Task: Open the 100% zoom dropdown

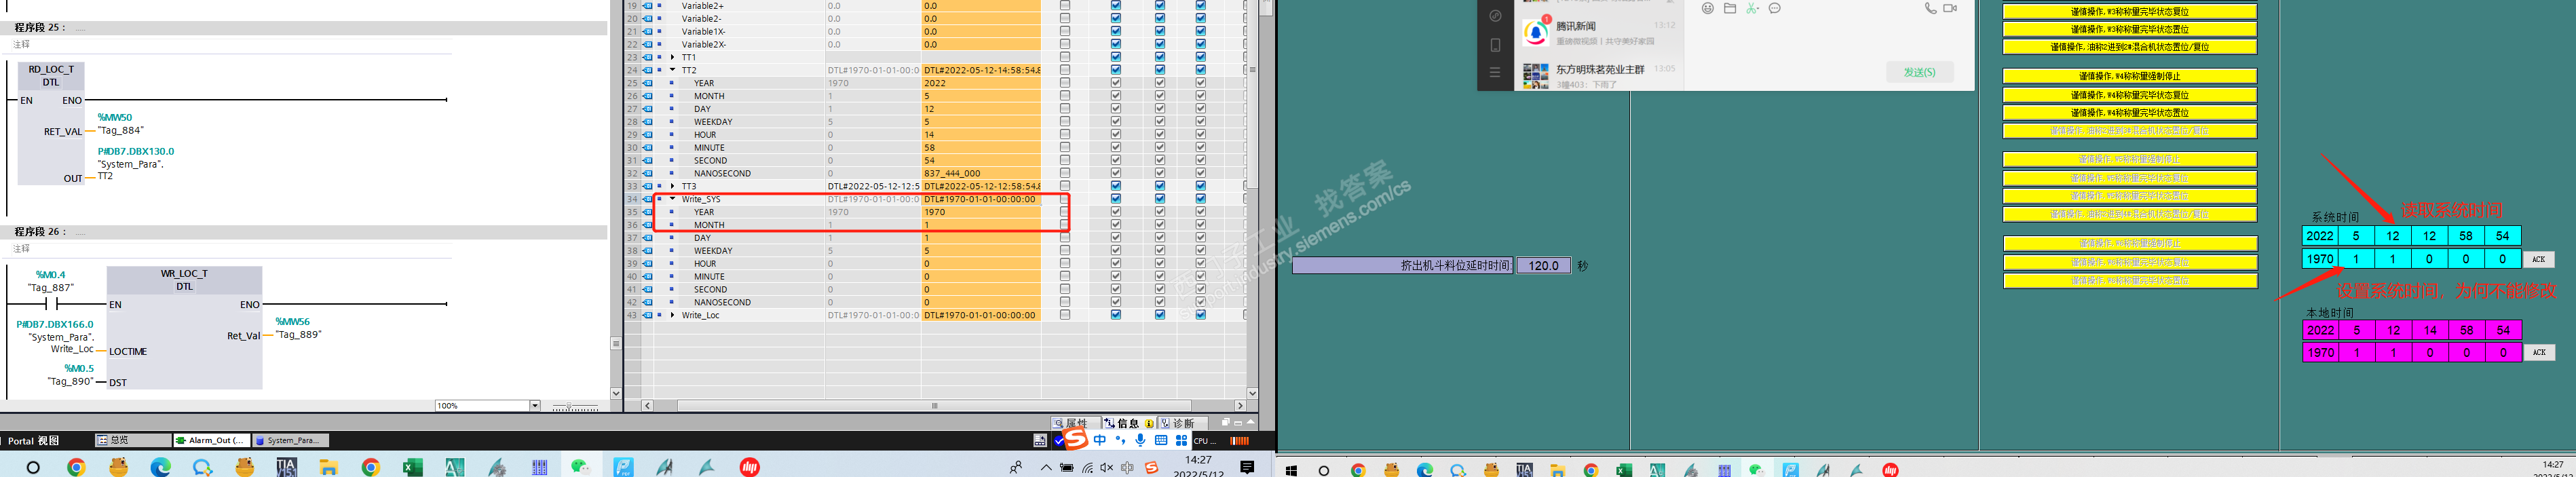Action: (535, 406)
